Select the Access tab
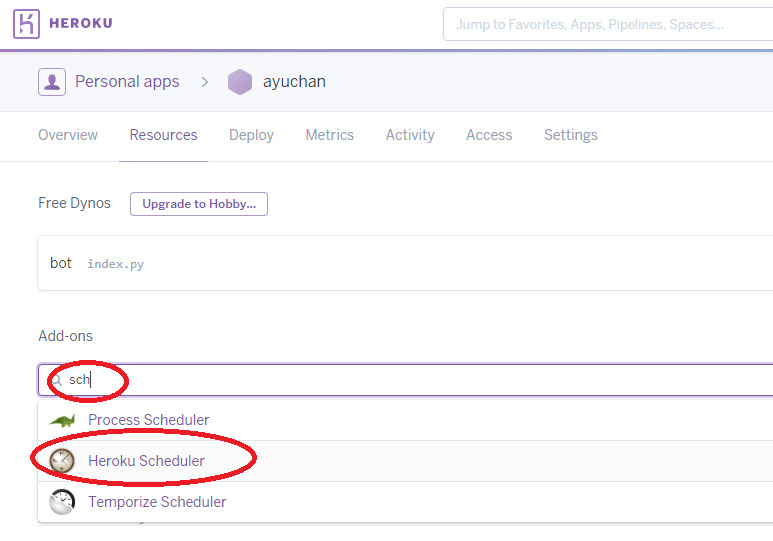This screenshot has height=541, width=773. [489, 135]
